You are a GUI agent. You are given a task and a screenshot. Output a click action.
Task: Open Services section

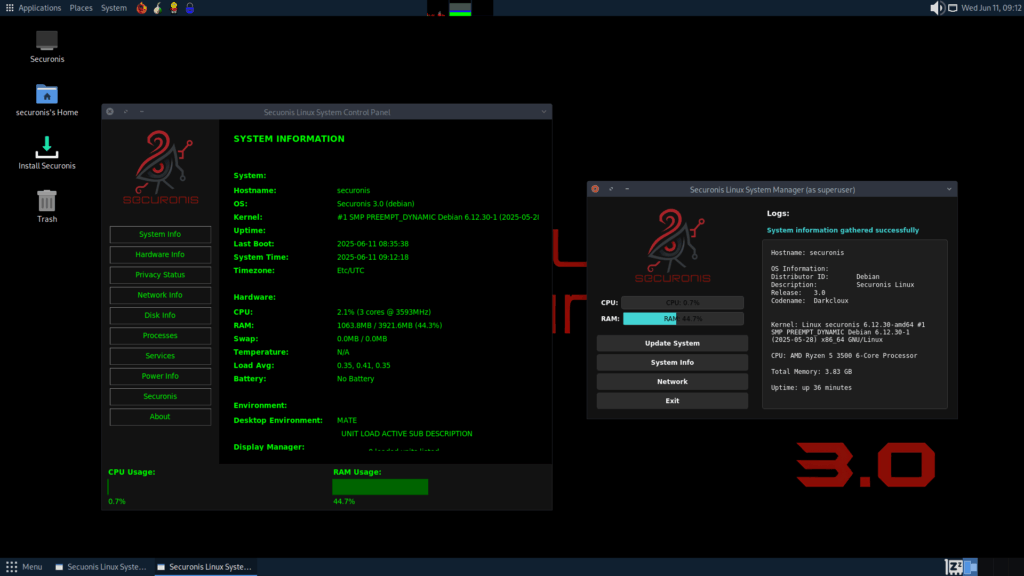(160, 356)
